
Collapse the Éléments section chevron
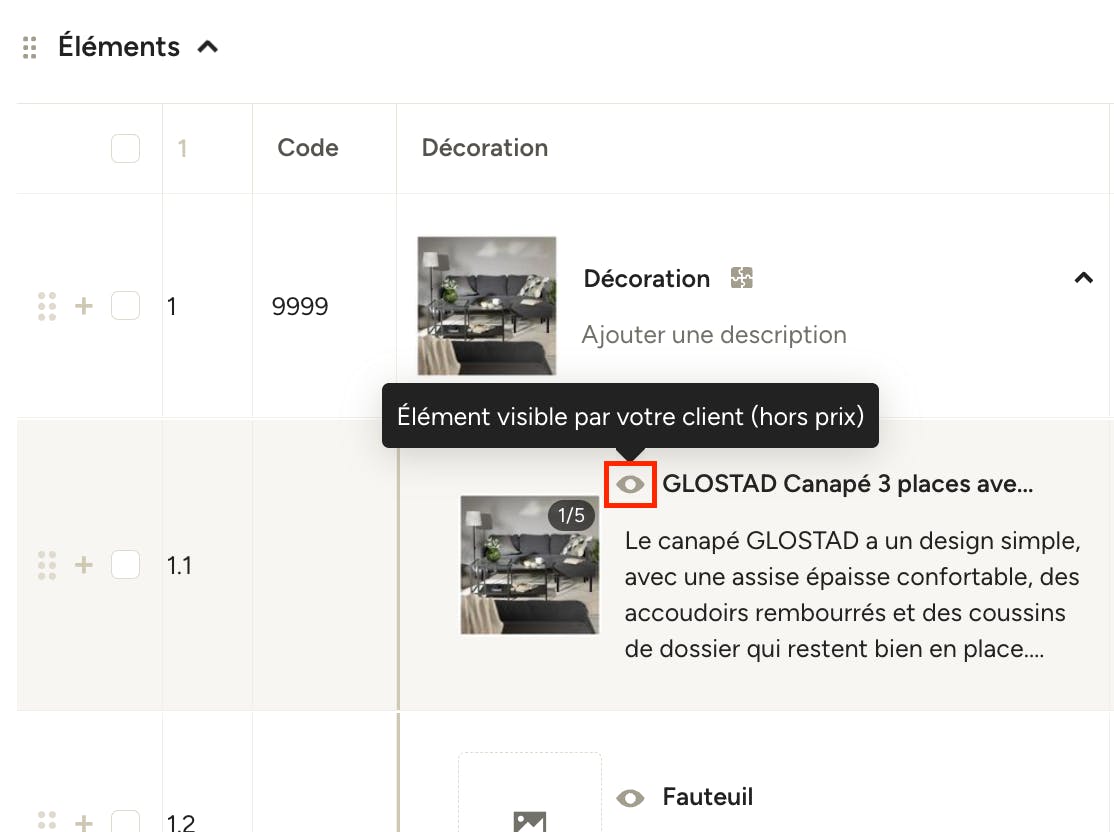point(207,47)
